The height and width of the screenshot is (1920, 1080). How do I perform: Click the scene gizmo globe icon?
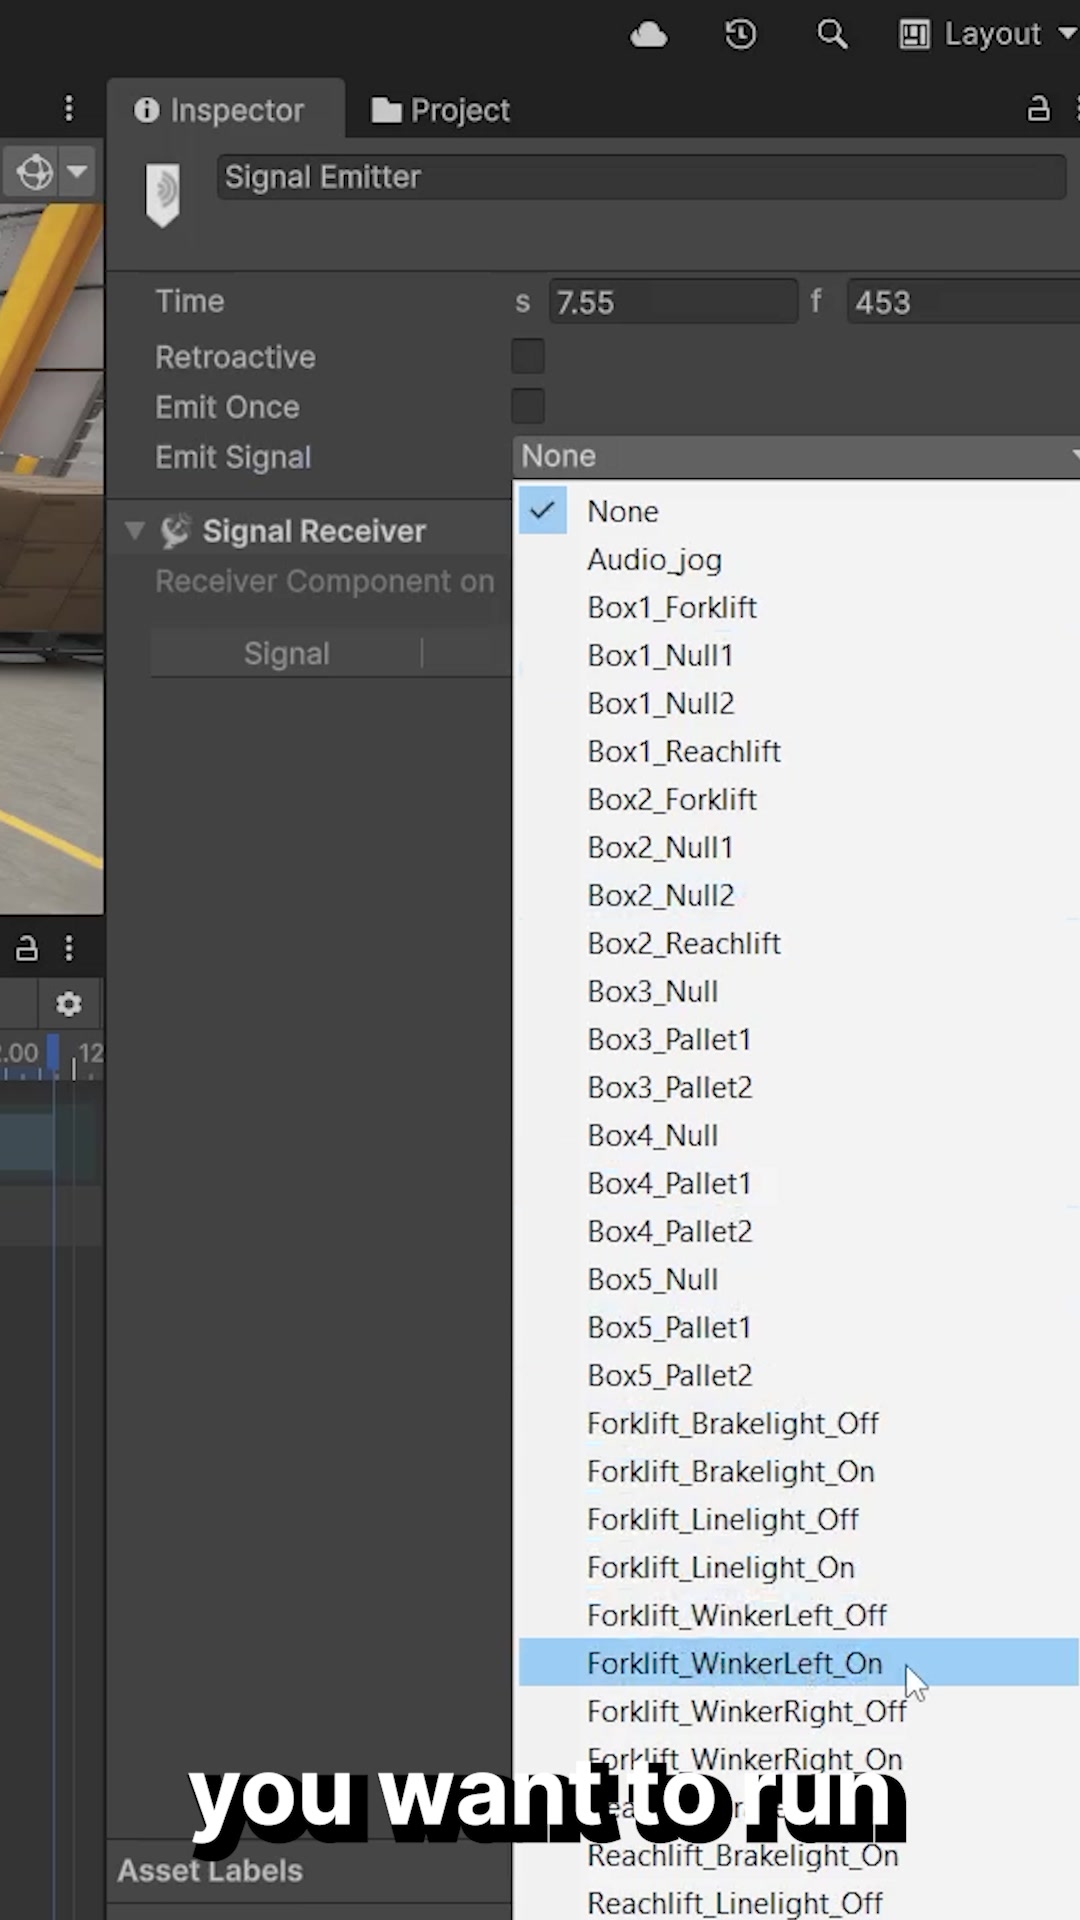pos(35,172)
